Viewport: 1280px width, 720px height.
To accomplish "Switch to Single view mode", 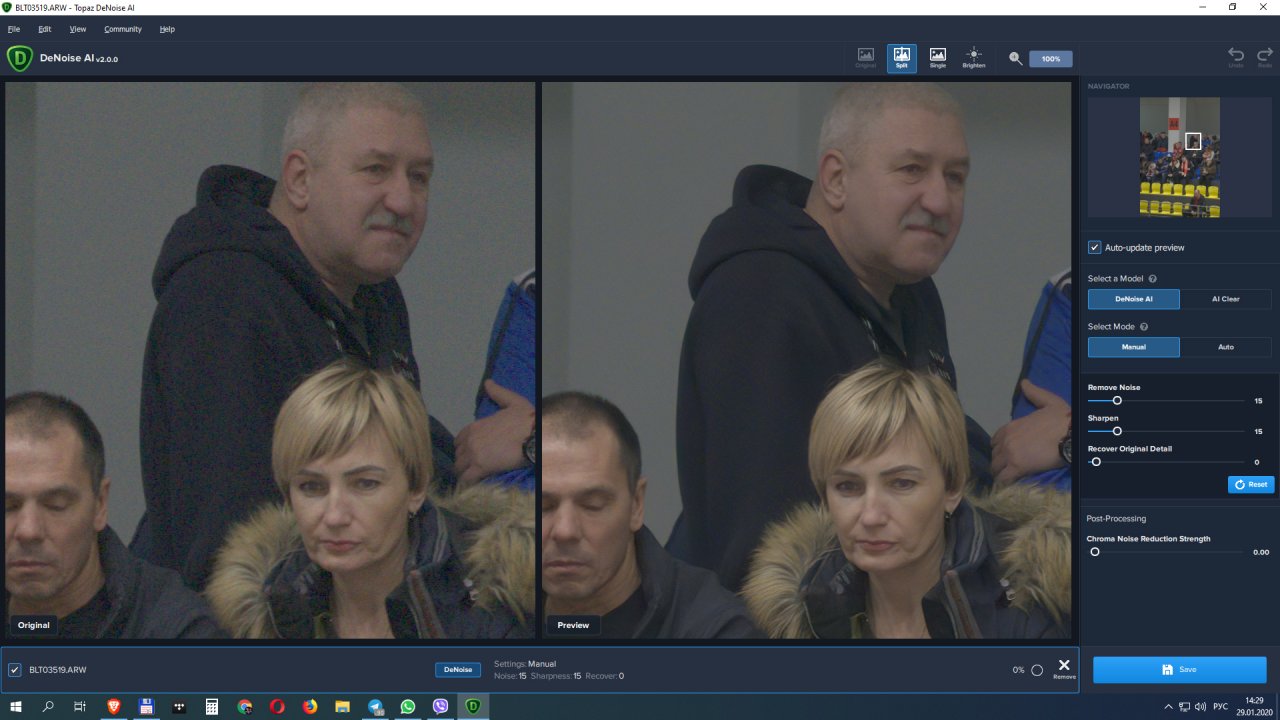I will (938, 58).
